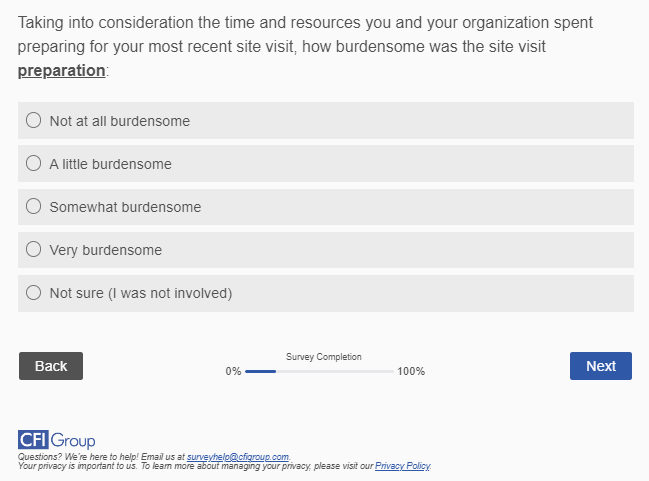Choose the 'A little burdensome' radio circle
649x481 pixels.
[33, 164]
